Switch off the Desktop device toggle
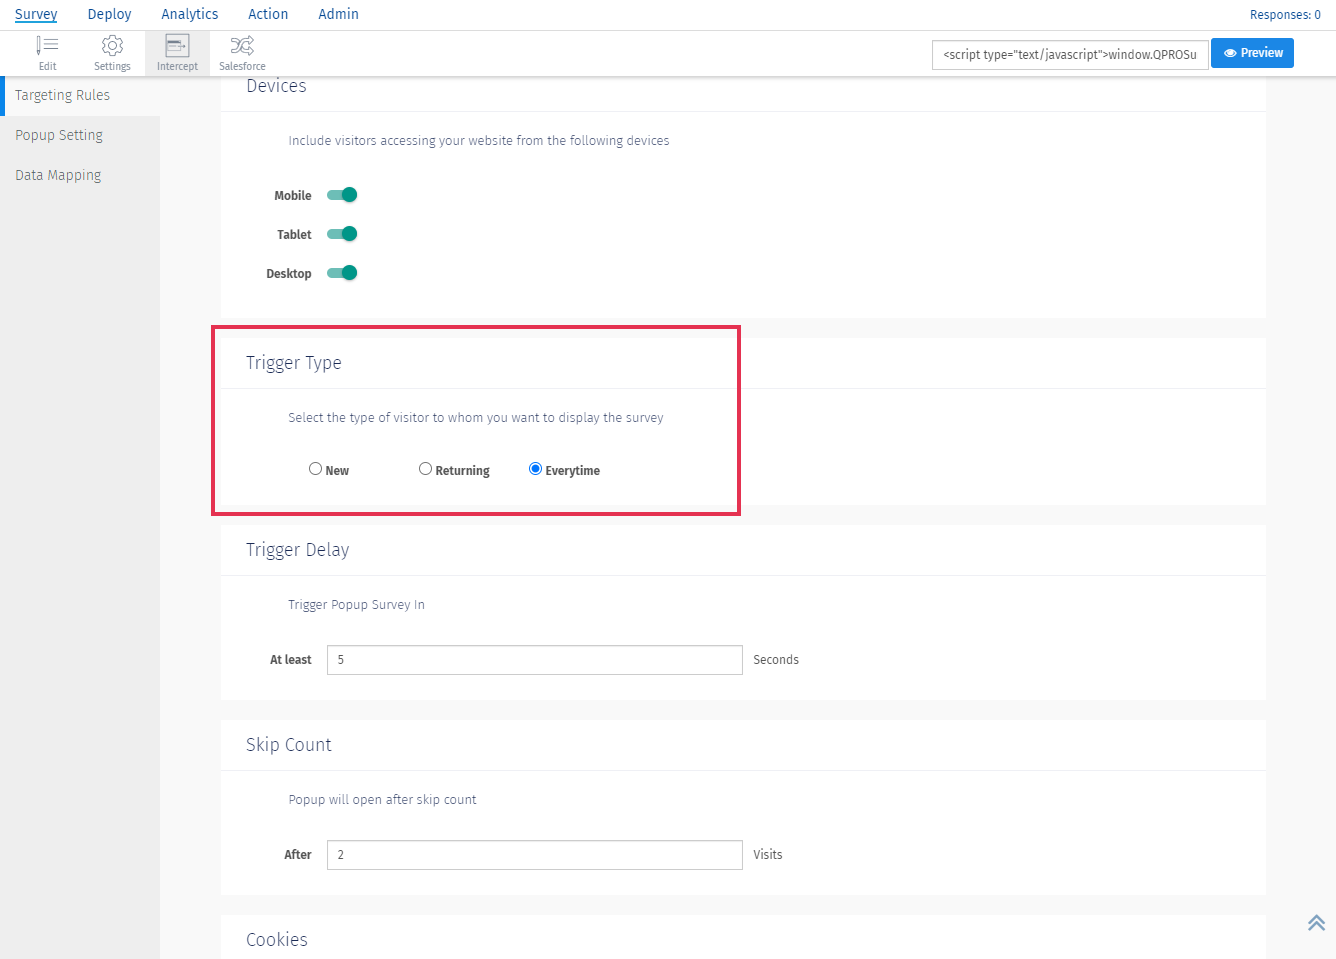 click(x=342, y=273)
